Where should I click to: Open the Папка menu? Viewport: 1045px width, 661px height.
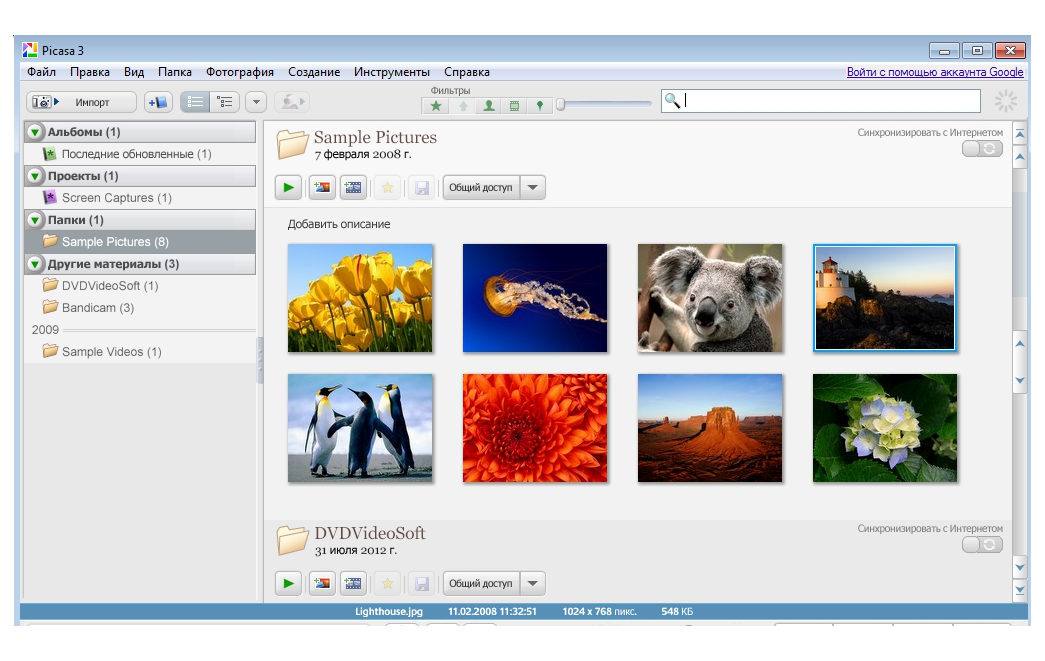(175, 72)
